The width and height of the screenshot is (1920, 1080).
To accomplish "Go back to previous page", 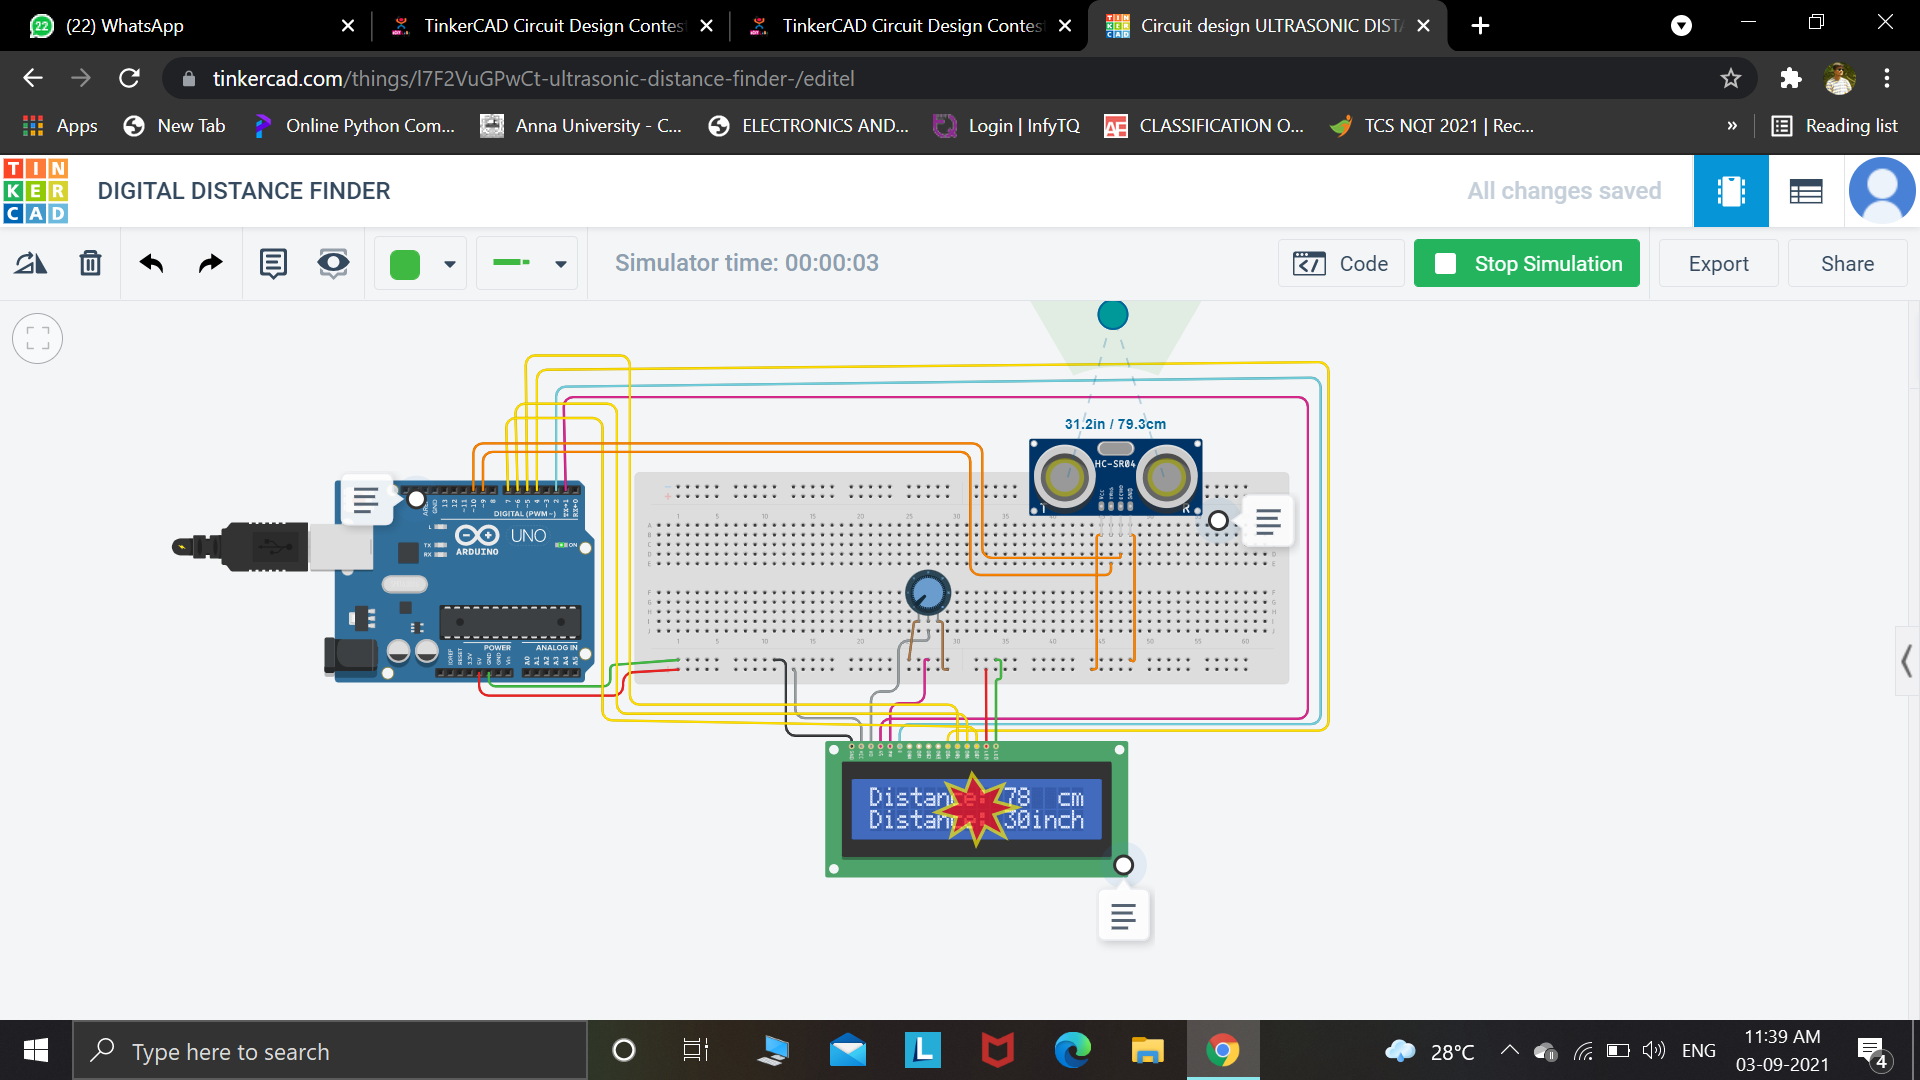I will [33, 78].
